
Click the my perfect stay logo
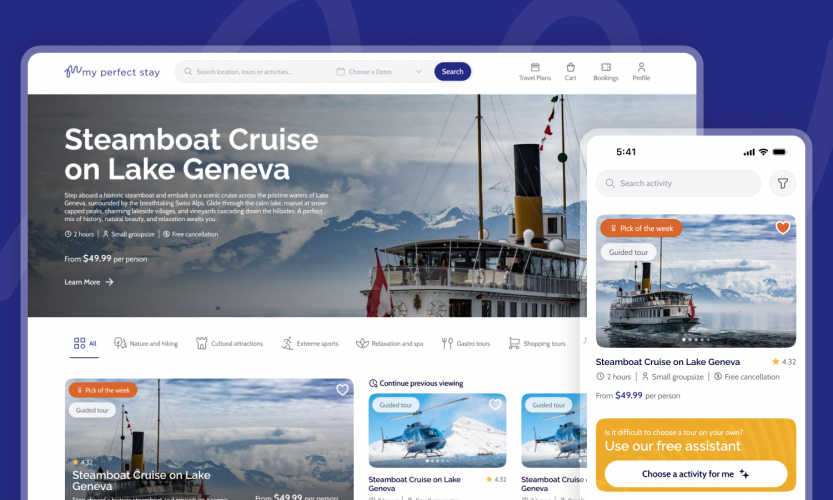112,71
